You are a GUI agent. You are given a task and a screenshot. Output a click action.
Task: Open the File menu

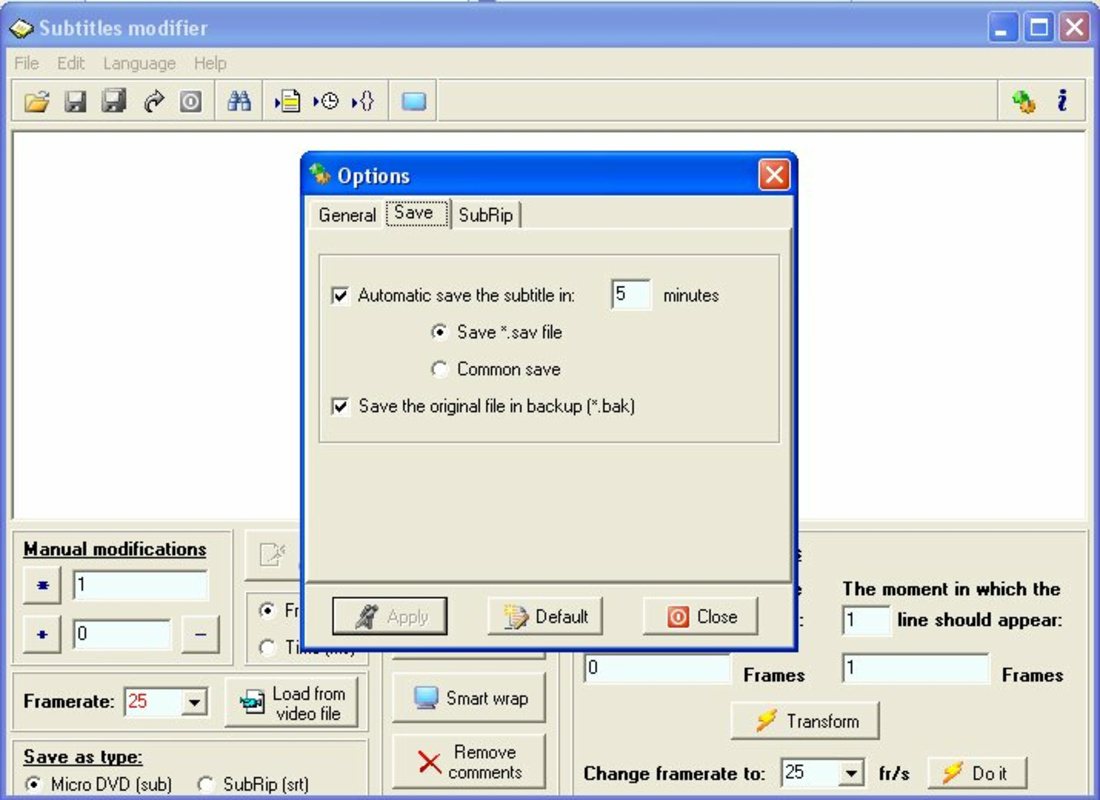click(27, 63)
